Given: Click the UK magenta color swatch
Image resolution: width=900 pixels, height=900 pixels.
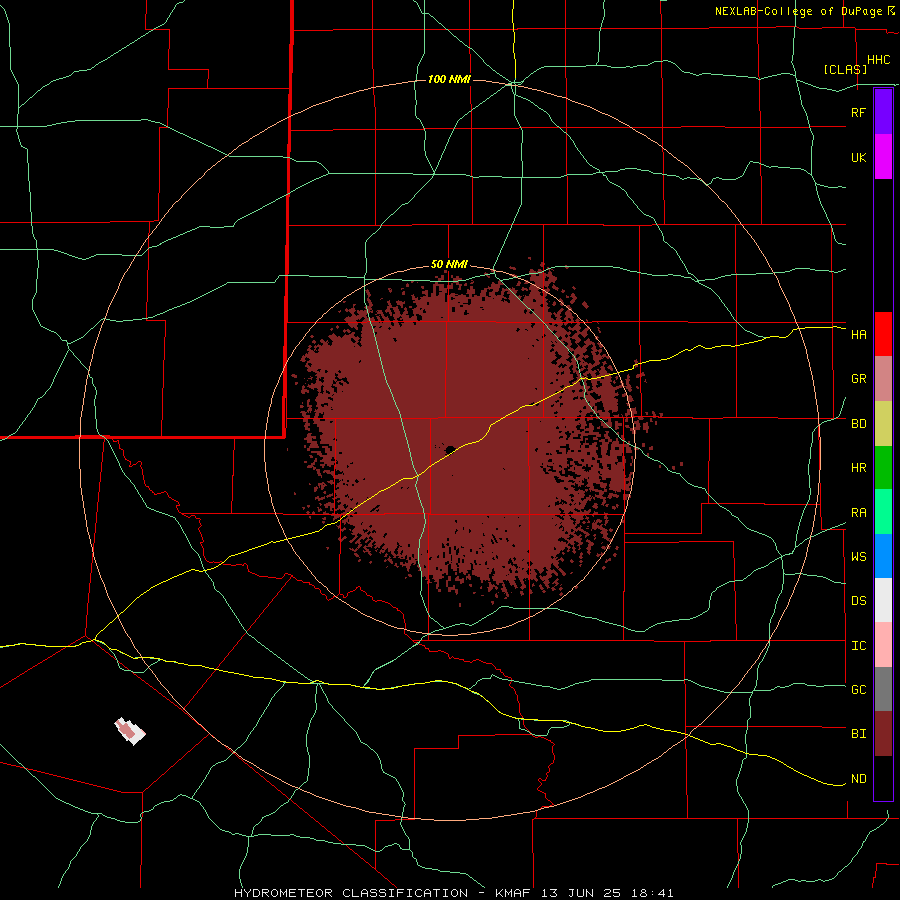Looking at the screenshot, I should [883, 157].
